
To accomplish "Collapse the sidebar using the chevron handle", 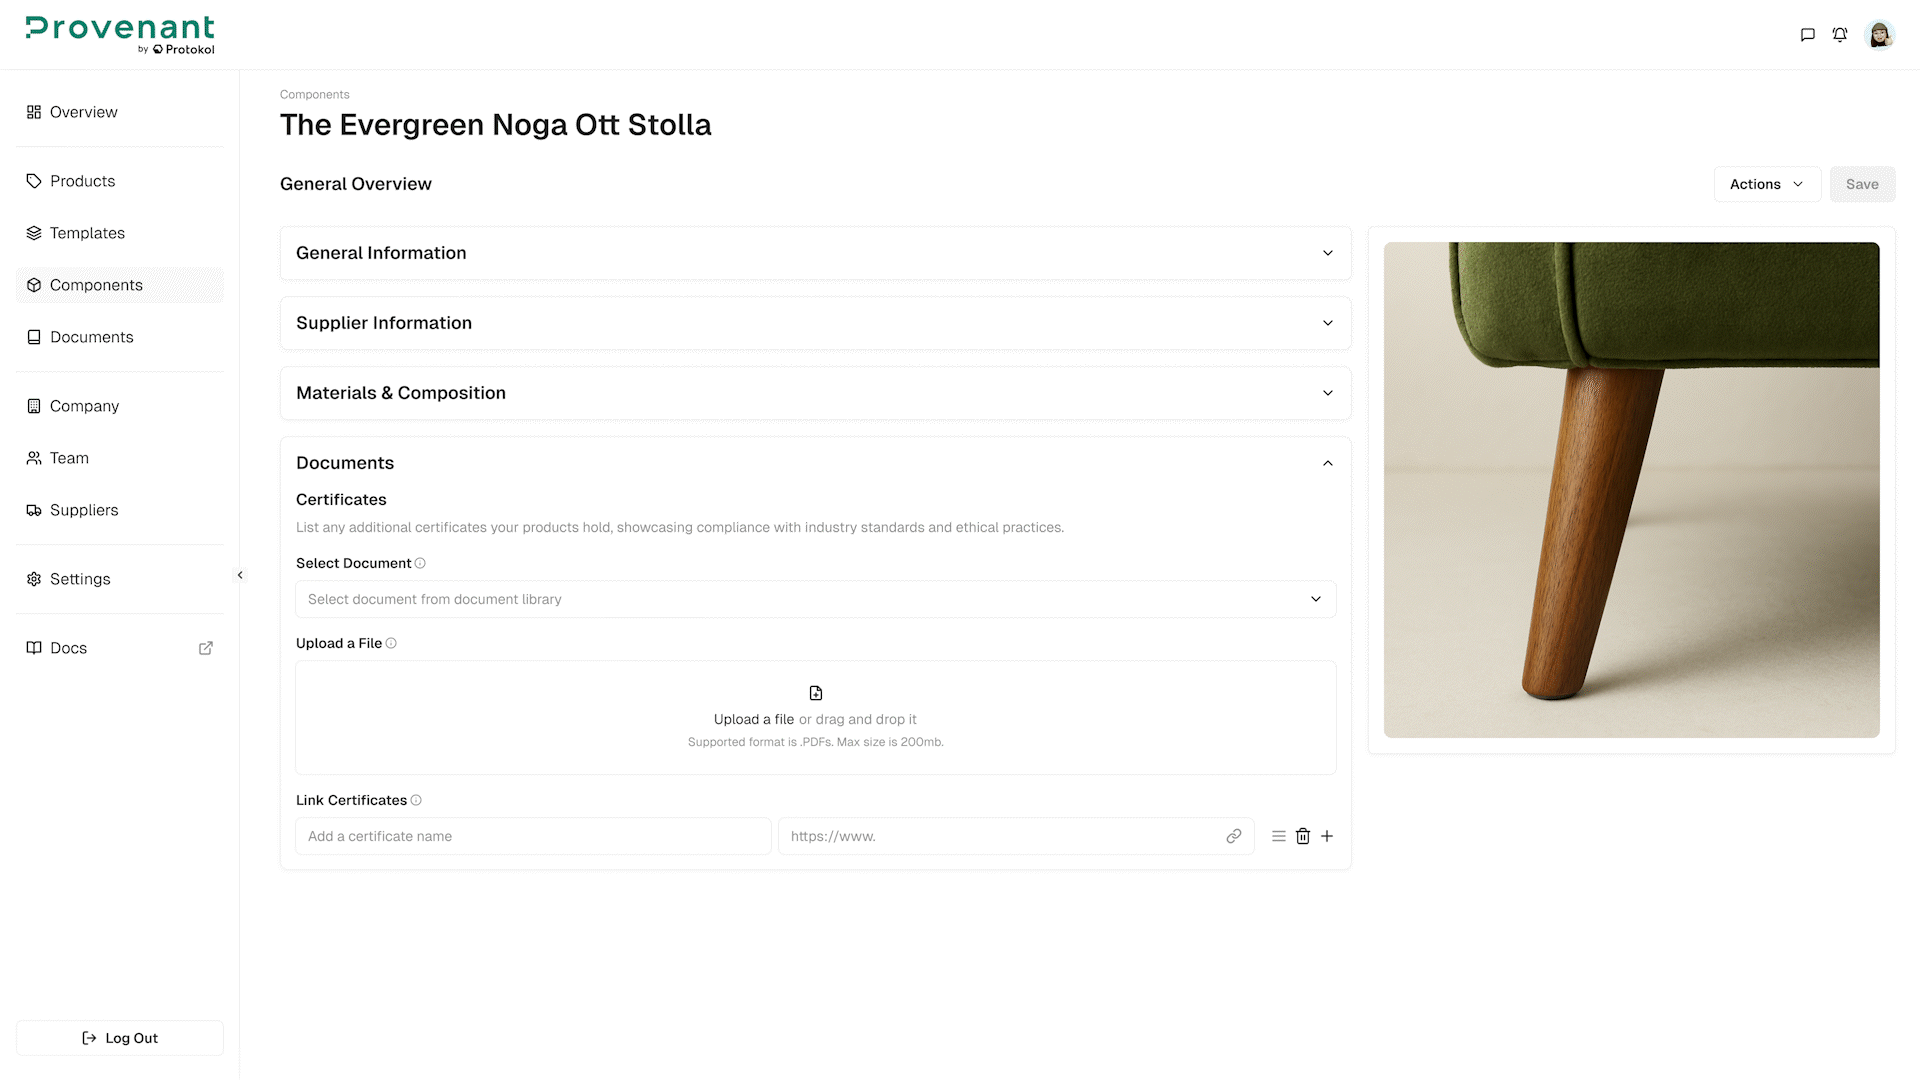I will pos(240,575).
